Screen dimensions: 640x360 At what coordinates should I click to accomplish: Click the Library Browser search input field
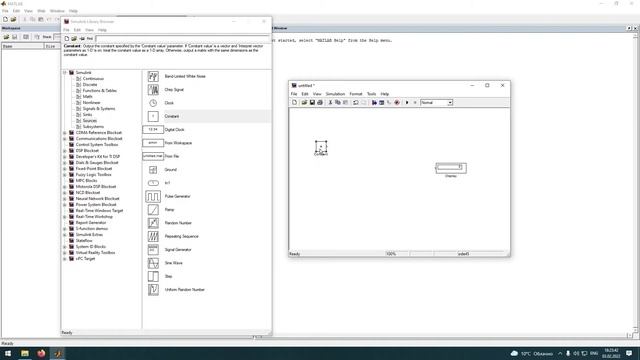click(x=182, y=38)
